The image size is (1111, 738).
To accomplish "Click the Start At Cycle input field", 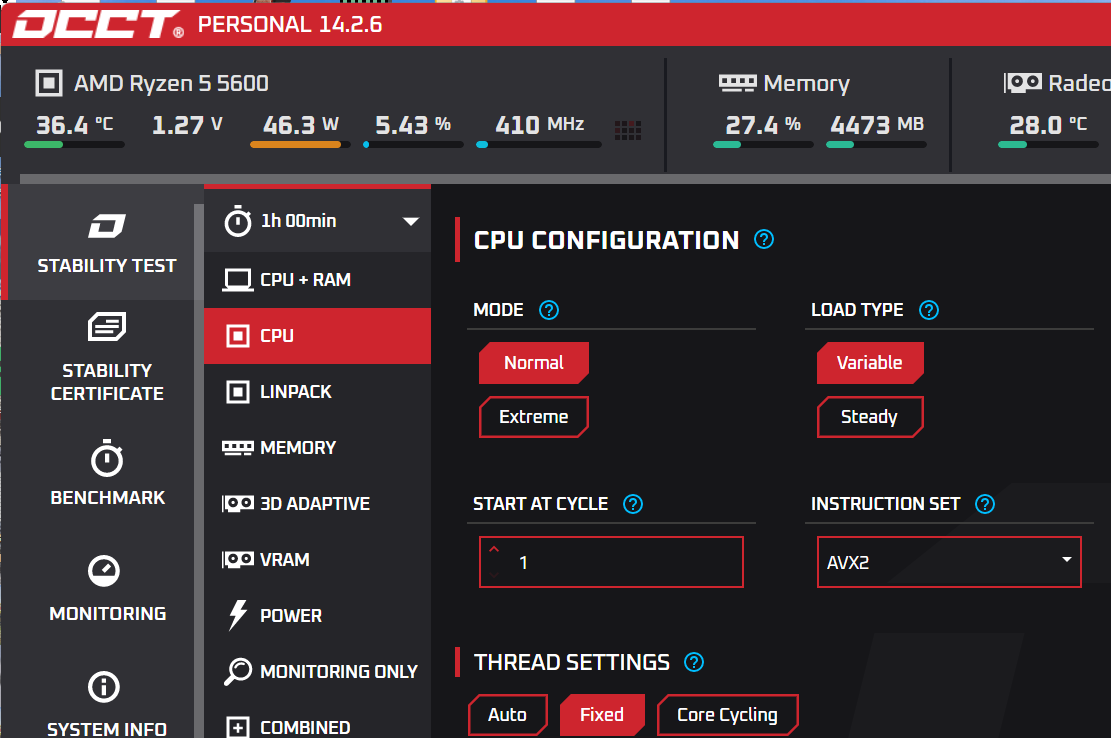I will pyautogui.click(x=611, y=562).
